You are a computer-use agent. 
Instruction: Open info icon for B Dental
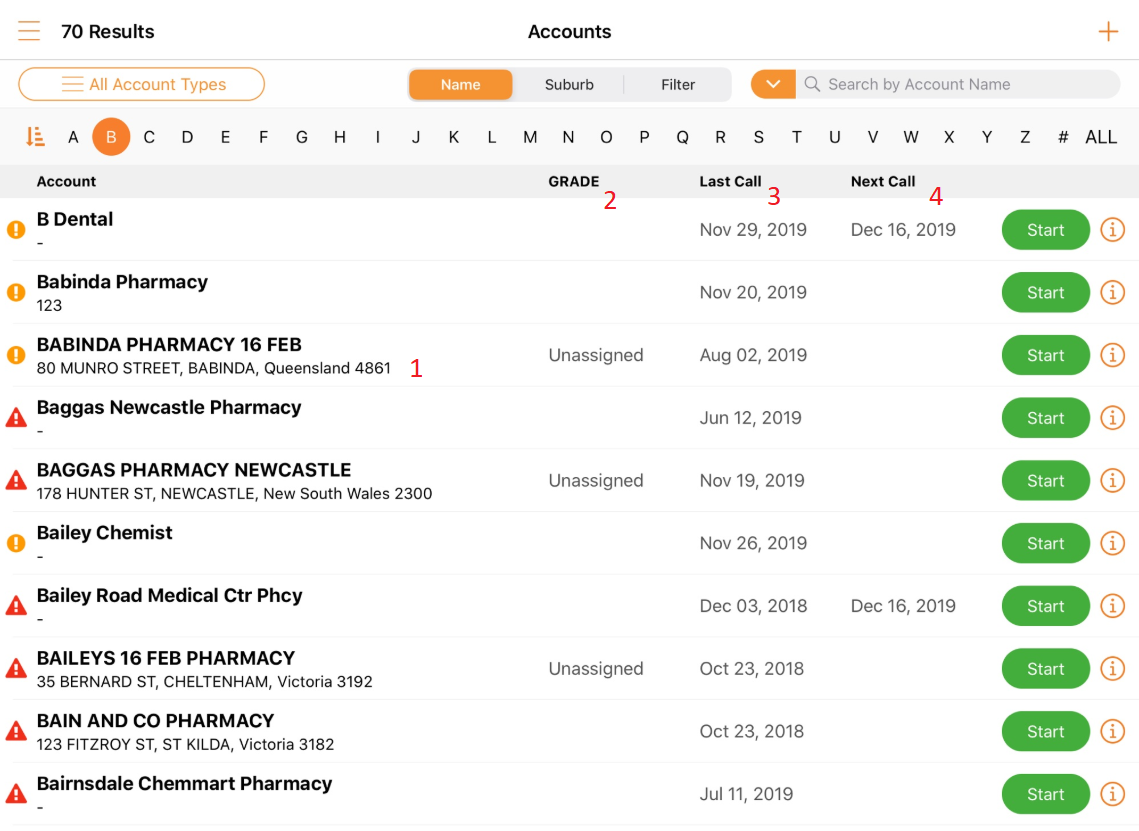tap(1112, 230)
